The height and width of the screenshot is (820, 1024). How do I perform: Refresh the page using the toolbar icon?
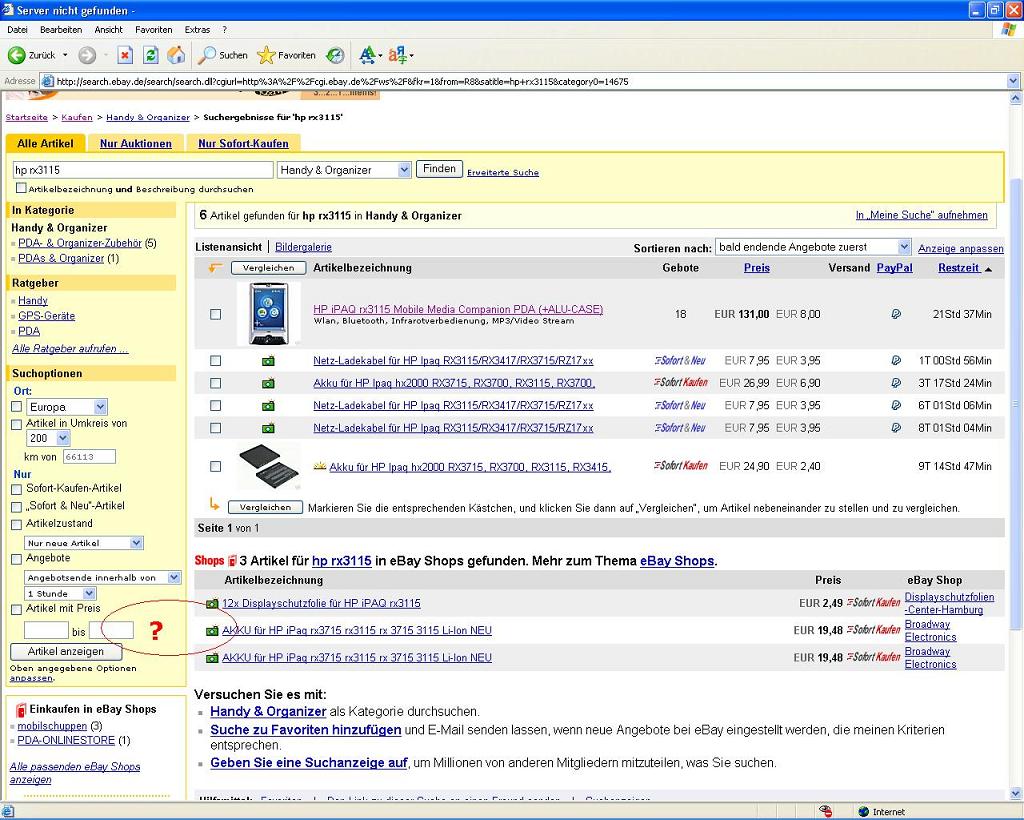click(151, 55)
